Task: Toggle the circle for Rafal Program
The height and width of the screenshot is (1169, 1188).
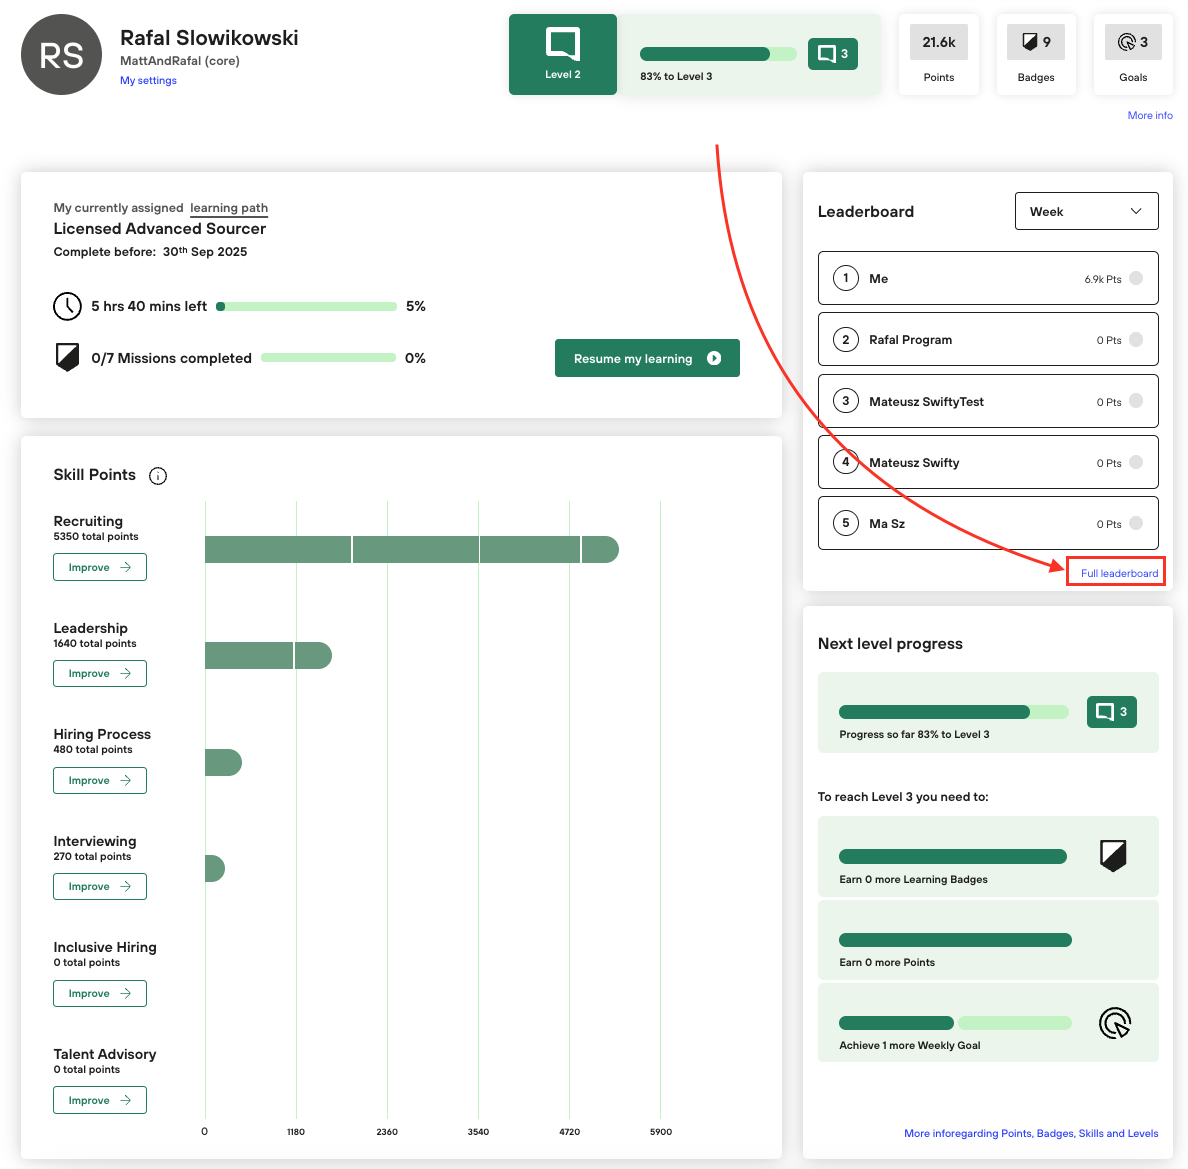Action: coord(1136,340)
